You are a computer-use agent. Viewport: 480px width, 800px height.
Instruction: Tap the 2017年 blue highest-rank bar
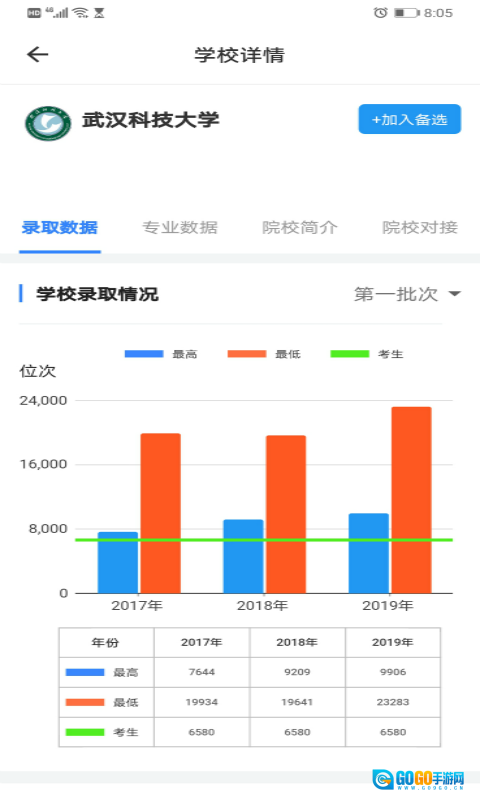pyautogui.click(x=118, y=562)
